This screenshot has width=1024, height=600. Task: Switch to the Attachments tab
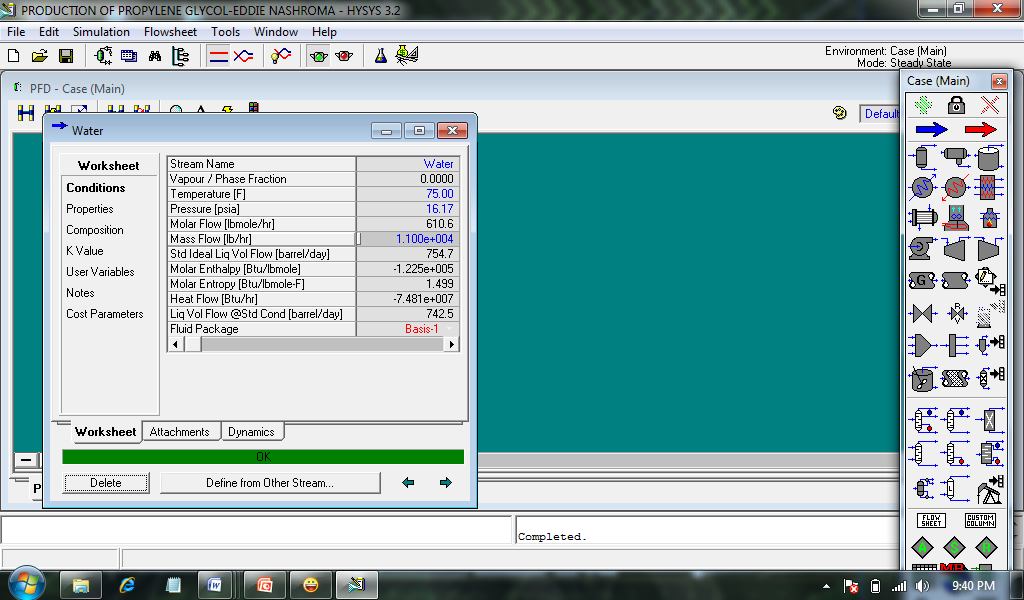click(x=180, y=432)
